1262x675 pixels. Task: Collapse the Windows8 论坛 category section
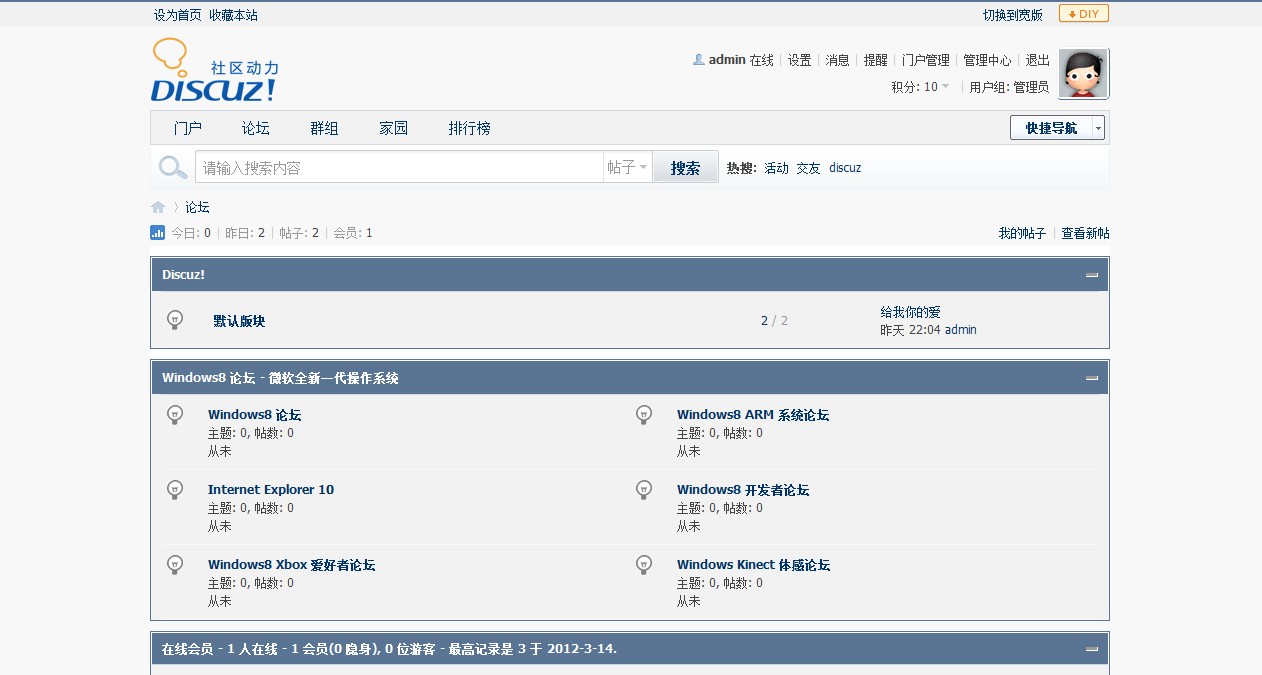coord(1092,378)
